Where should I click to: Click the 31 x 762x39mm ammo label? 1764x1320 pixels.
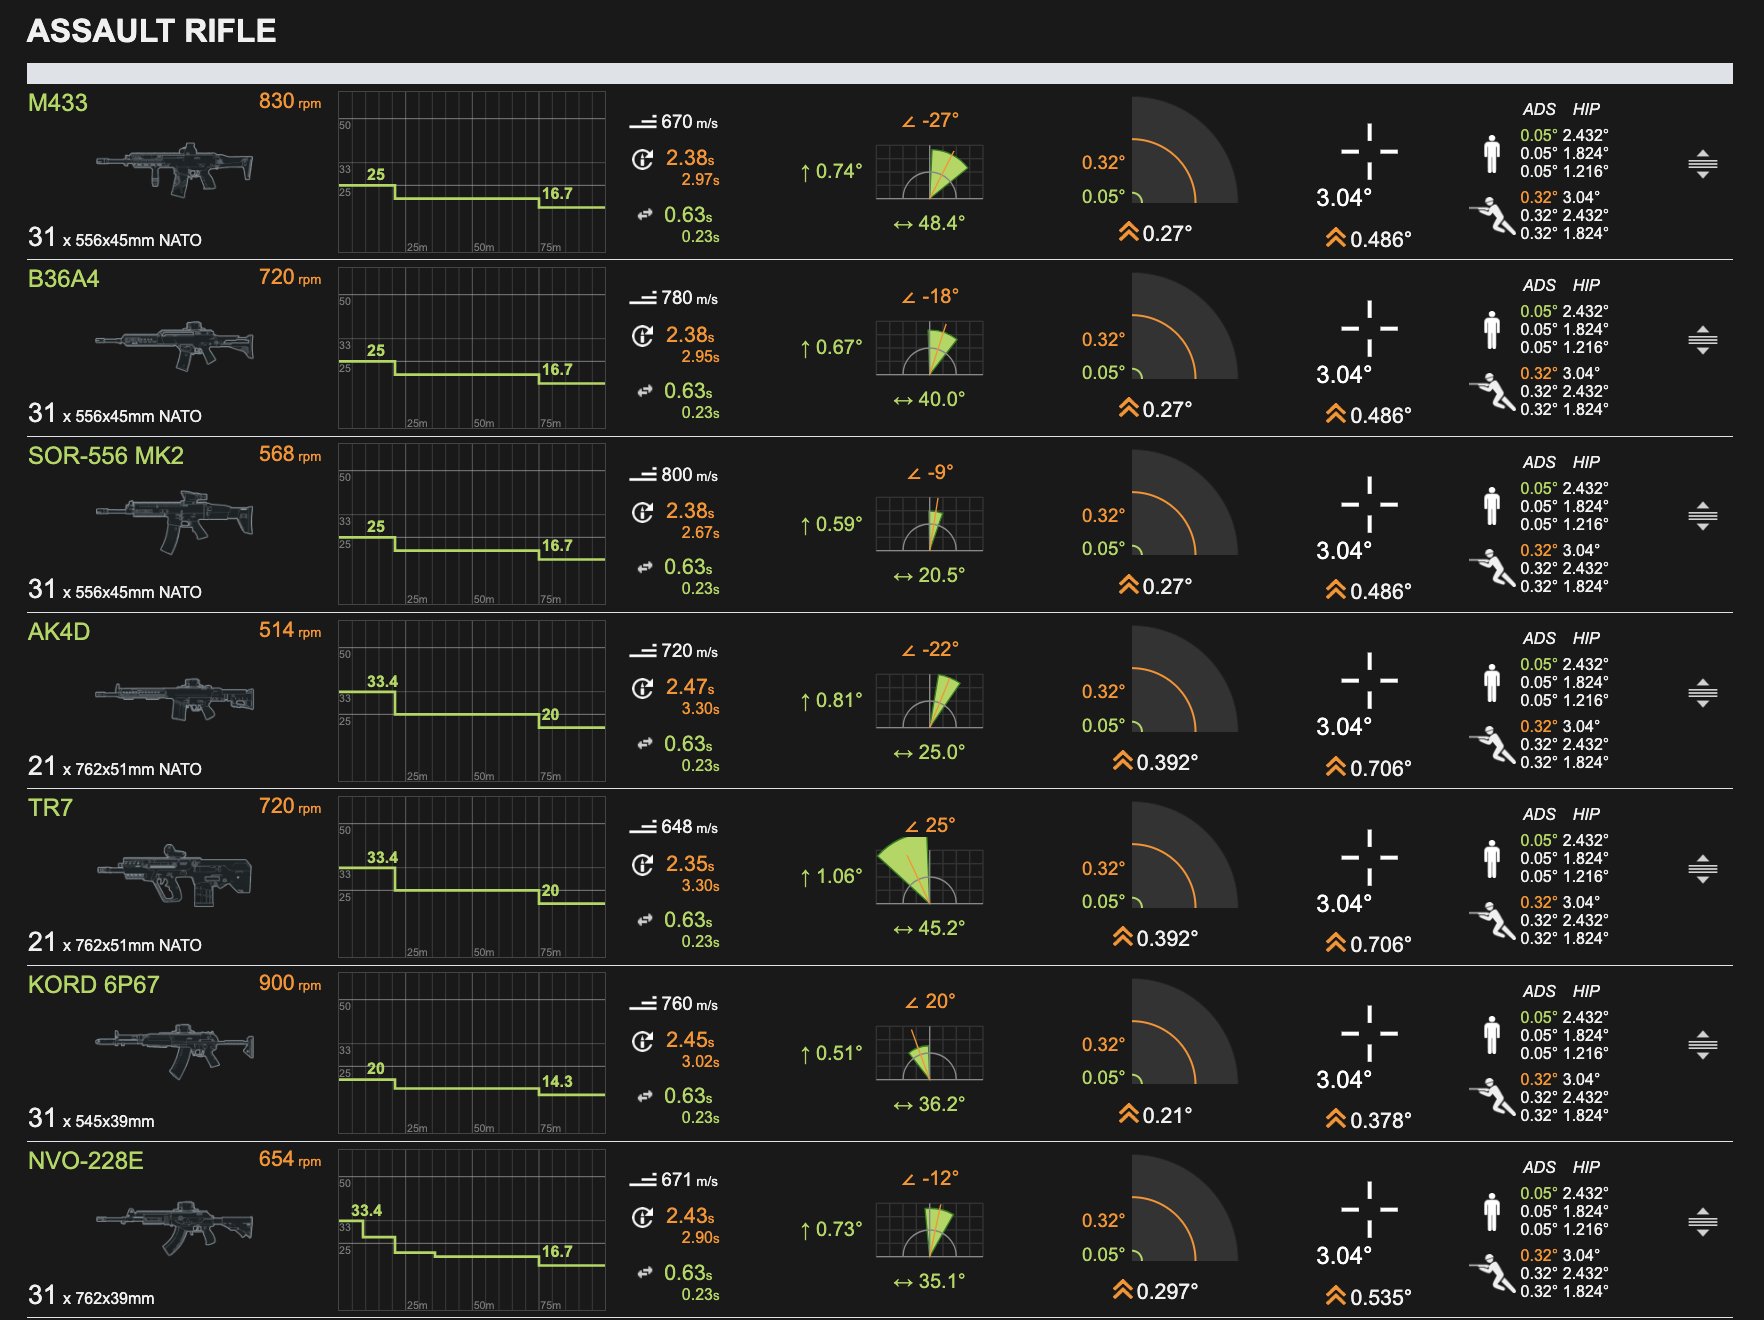point(91,1295)
